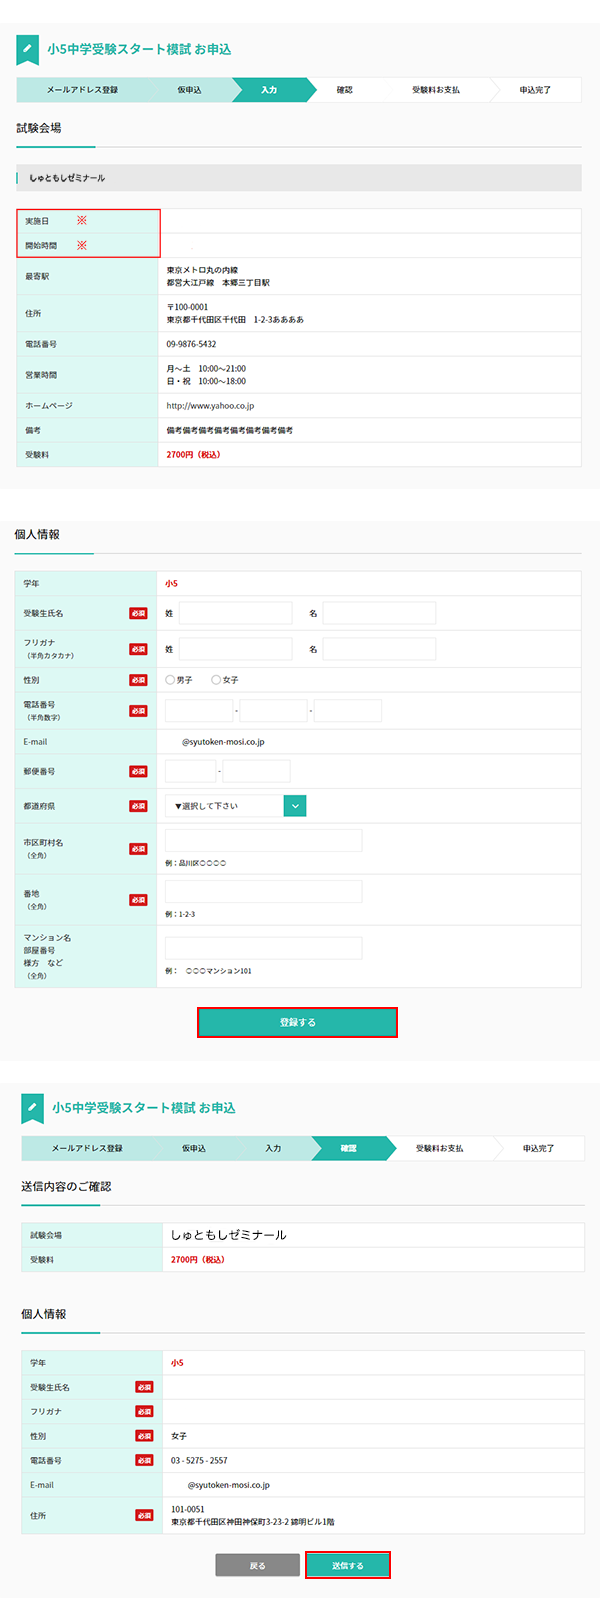Screen dimensions: 600x1600
Task: Focus the 番地 text field
Action: coord(263,891)
